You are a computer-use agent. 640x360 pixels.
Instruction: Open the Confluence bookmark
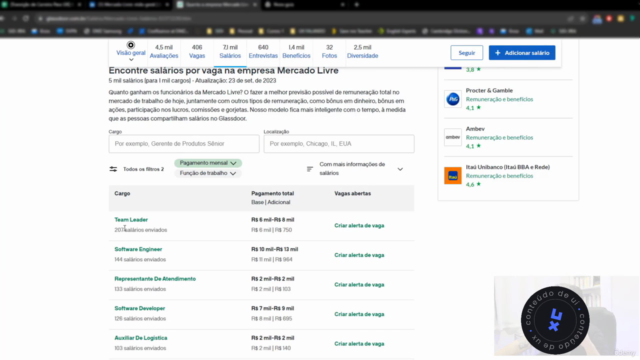click(x=164, y=31)
